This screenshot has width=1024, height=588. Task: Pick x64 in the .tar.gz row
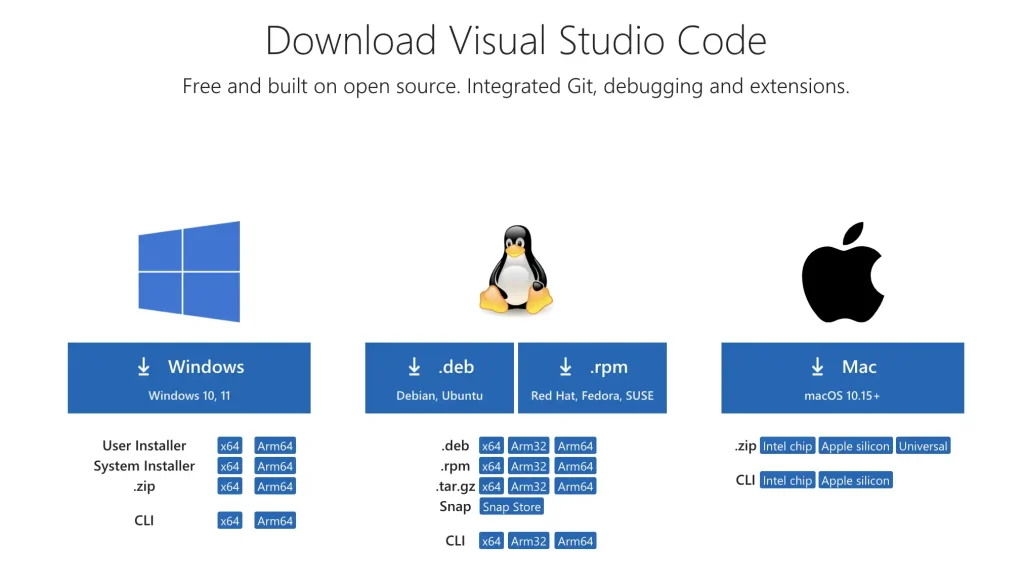491,486
